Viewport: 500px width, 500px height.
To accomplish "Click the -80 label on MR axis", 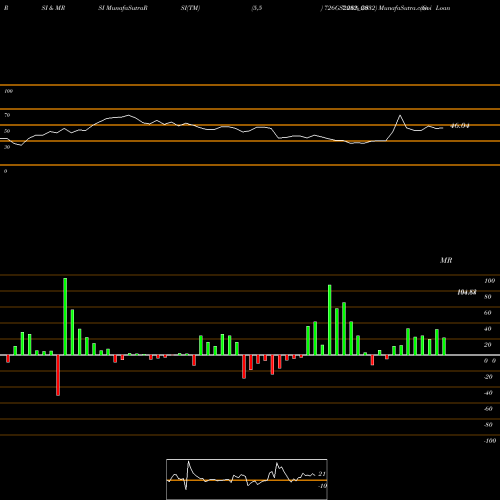I will [x=488, y=425].
